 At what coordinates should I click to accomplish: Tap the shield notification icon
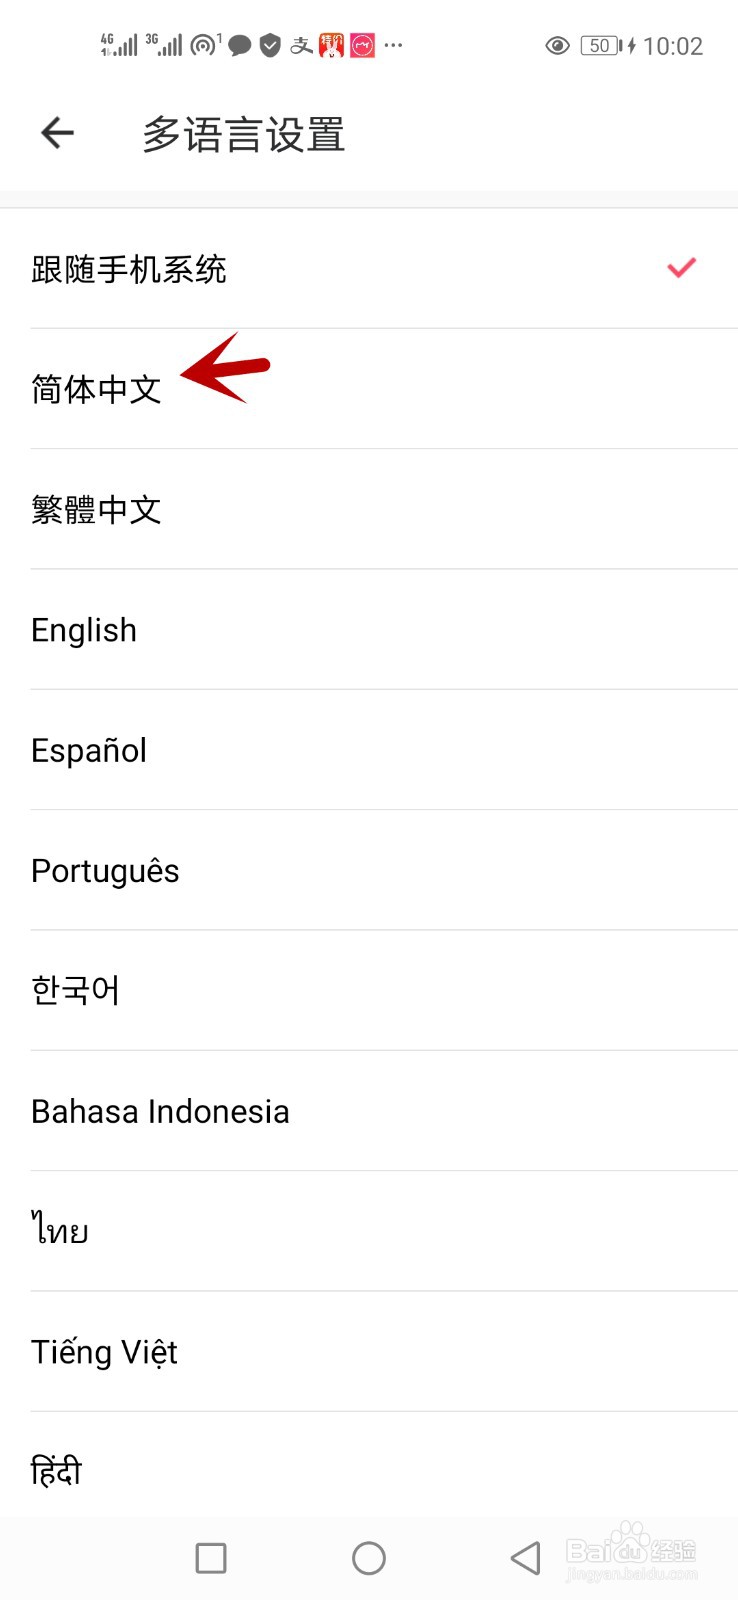pos(270,46)
